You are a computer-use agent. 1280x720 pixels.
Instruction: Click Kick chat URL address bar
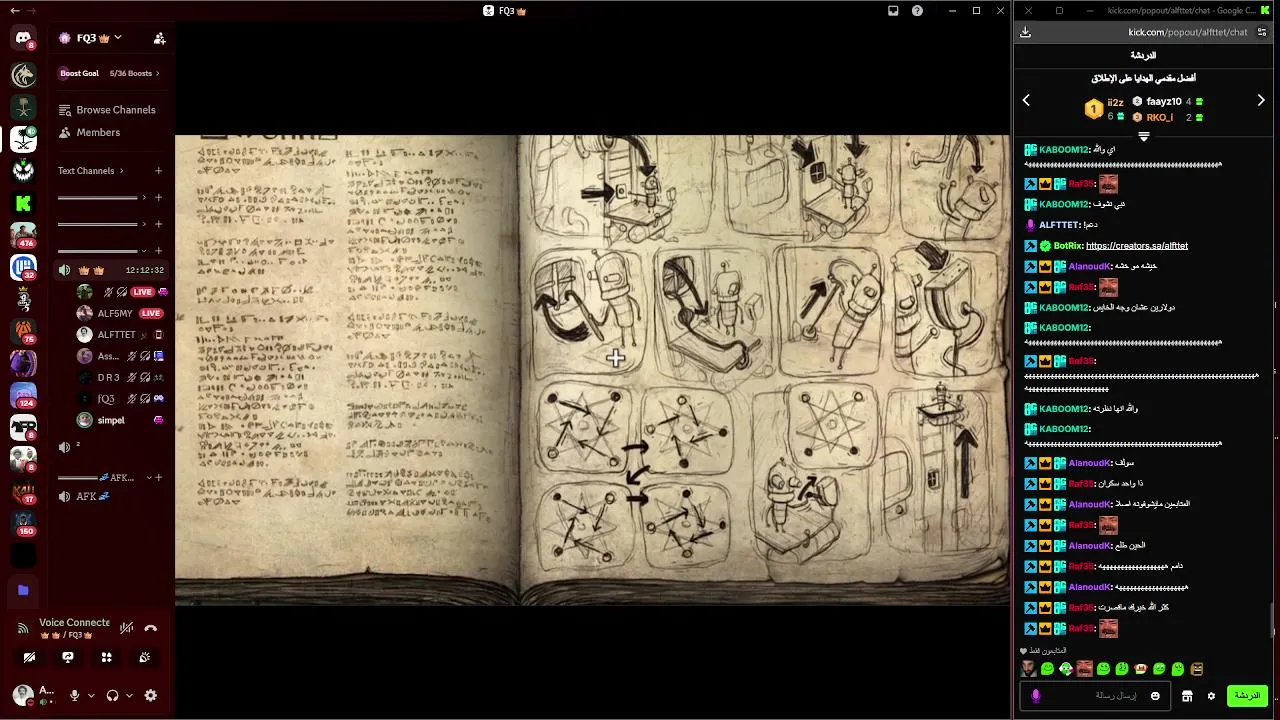tap(1187, 32)
